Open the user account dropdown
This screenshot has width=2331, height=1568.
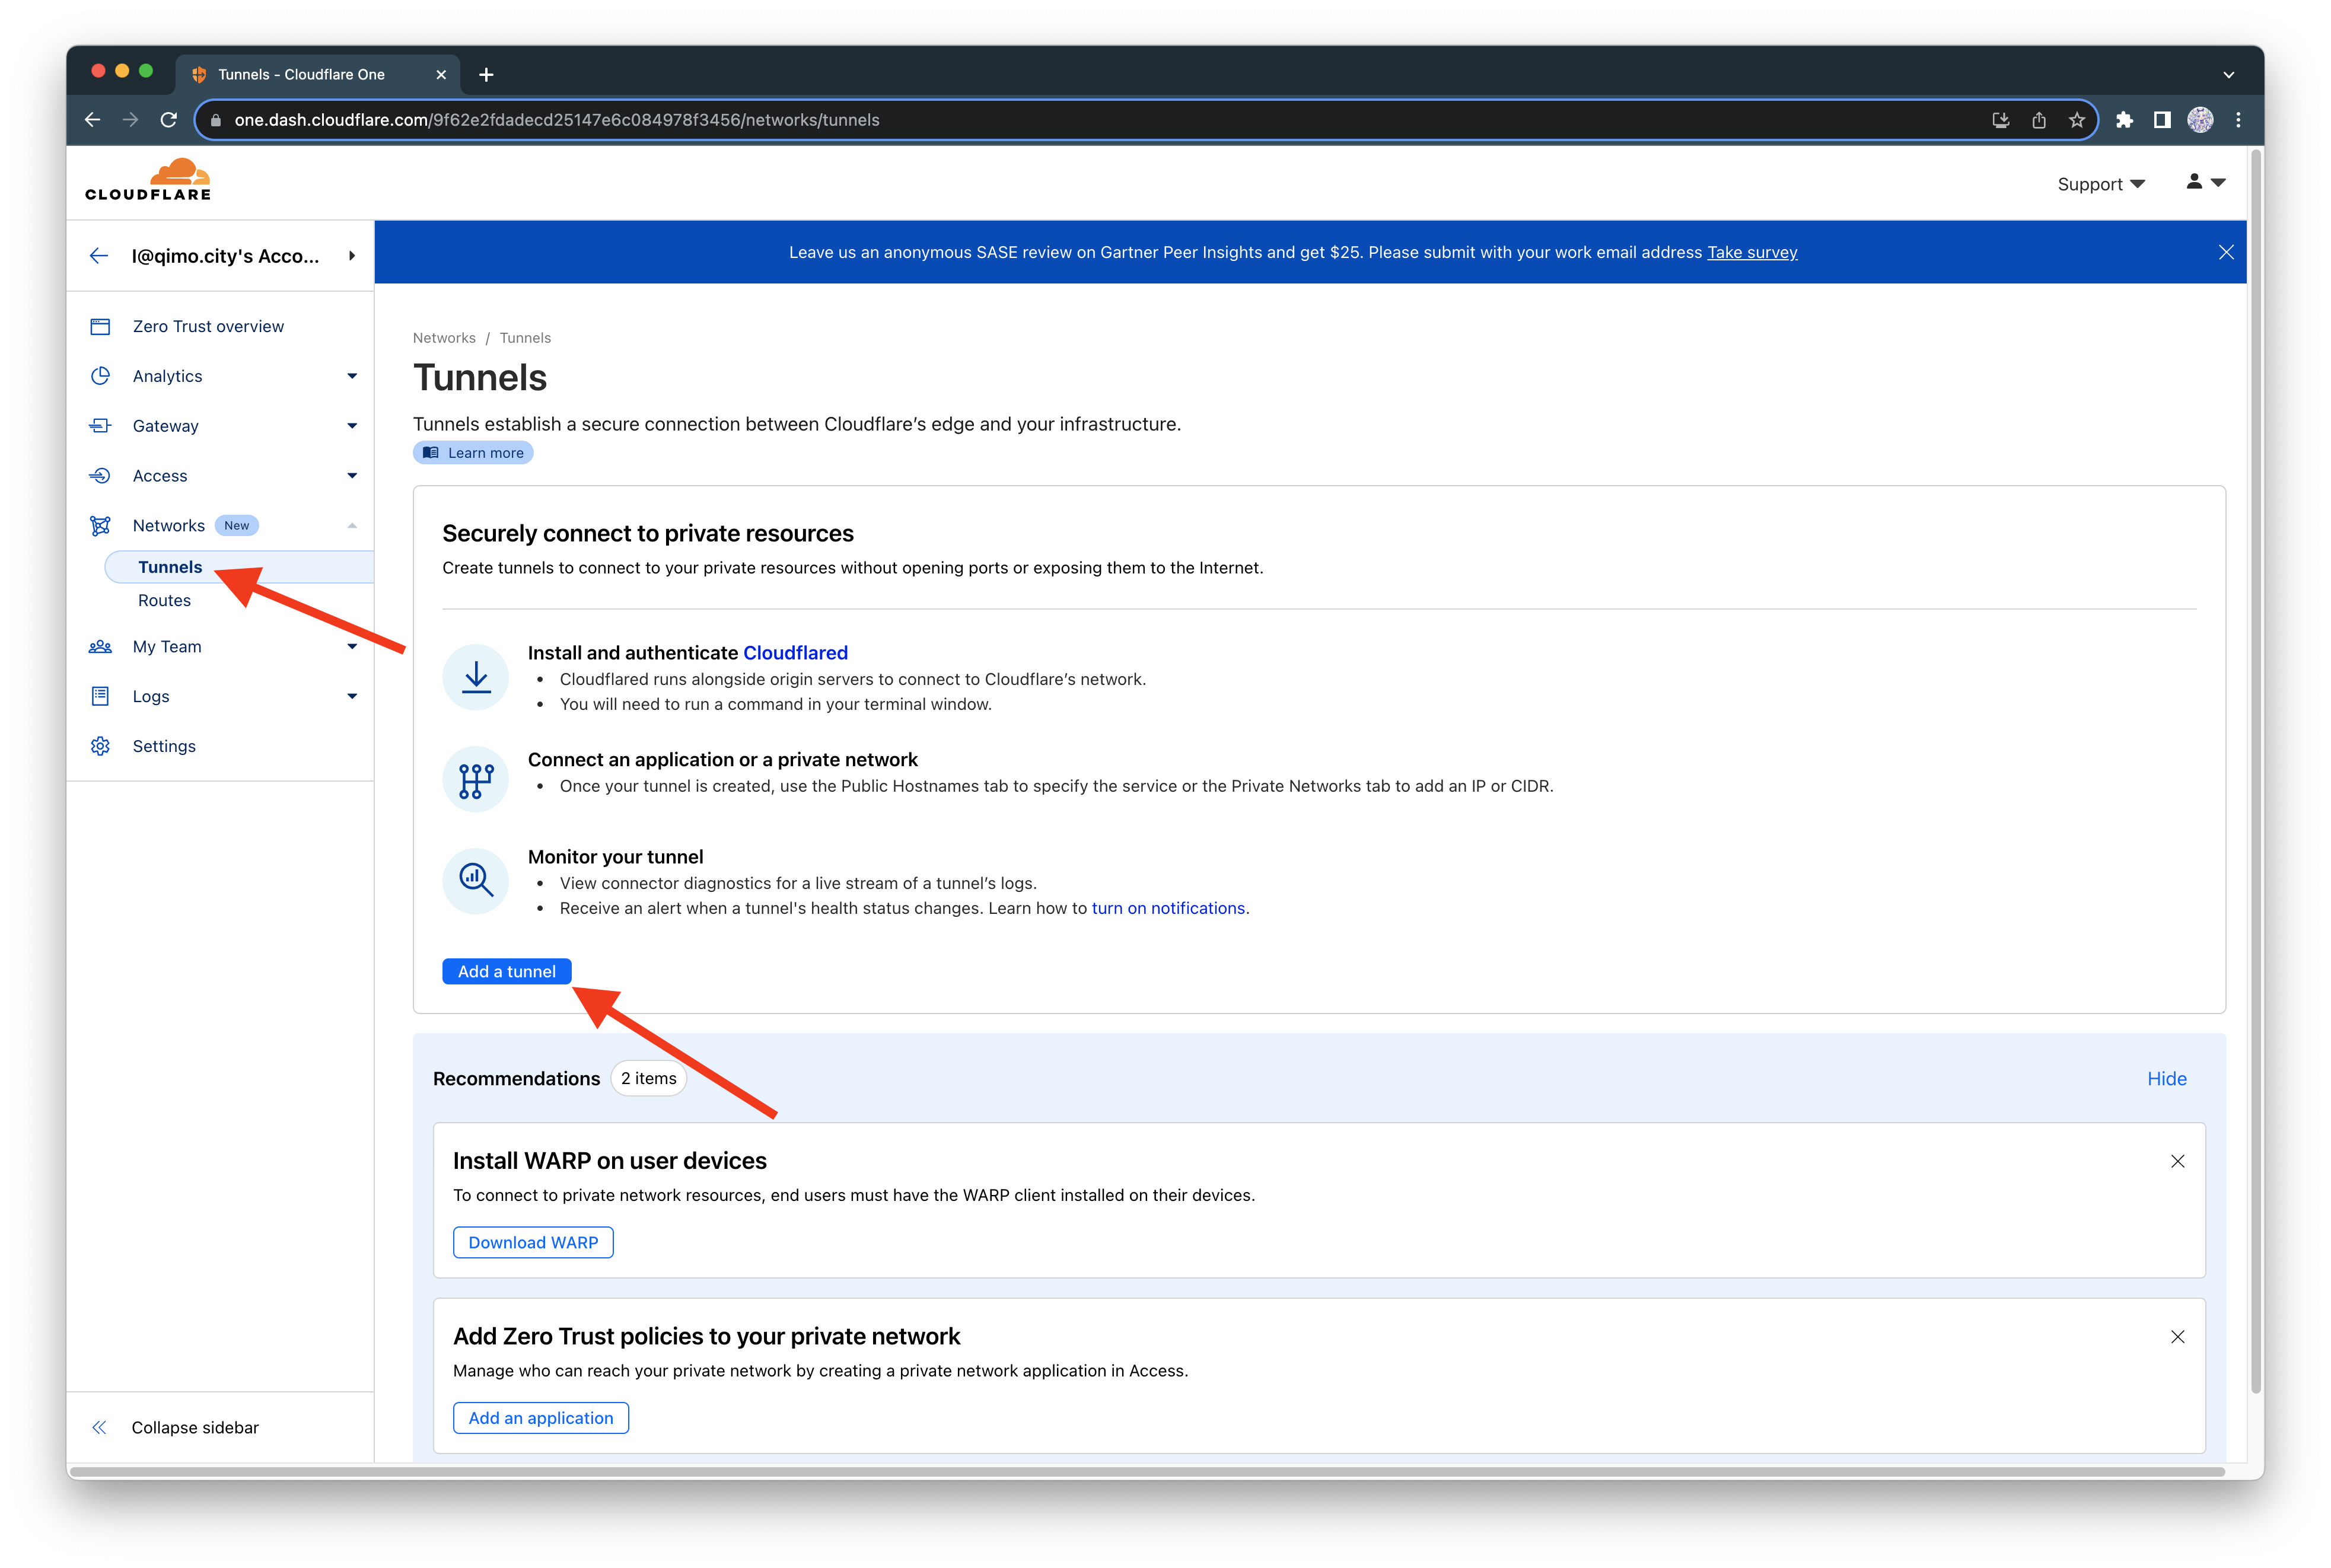tap(2204, 182)
